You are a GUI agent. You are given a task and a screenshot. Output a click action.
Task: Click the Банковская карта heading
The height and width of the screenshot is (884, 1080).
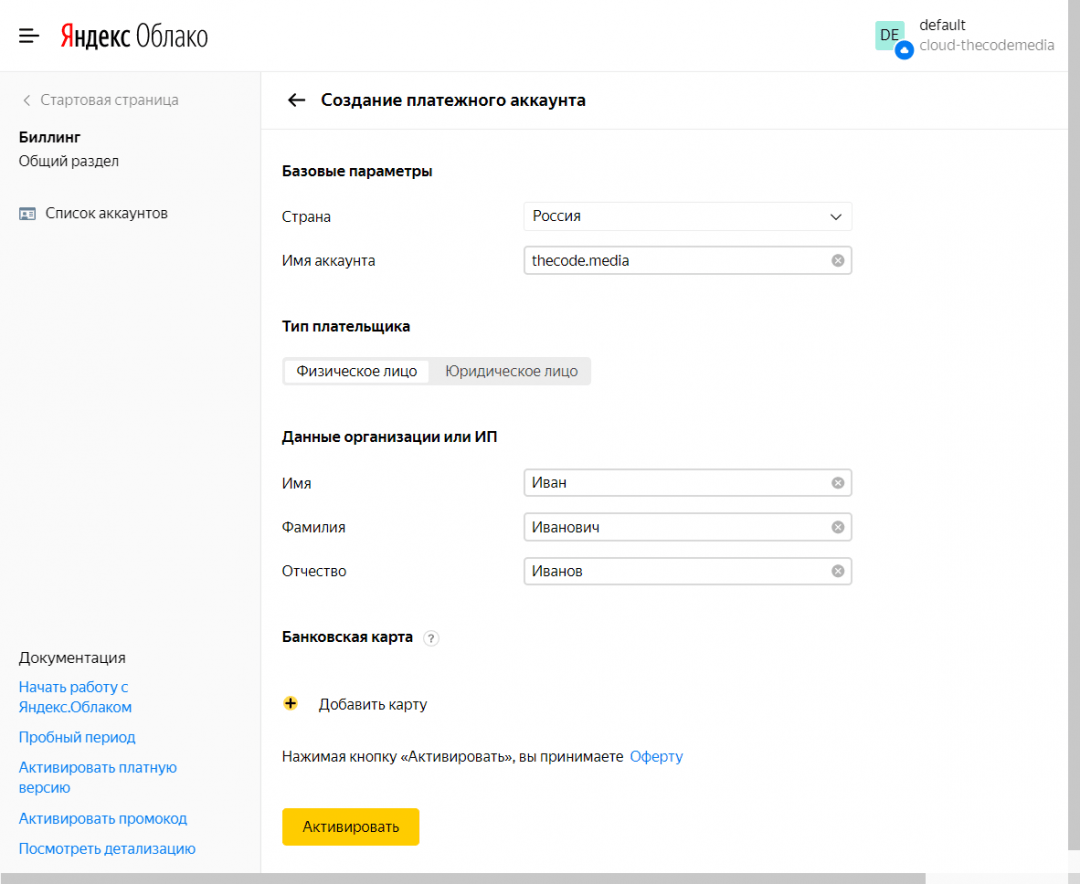coord(347,637)
